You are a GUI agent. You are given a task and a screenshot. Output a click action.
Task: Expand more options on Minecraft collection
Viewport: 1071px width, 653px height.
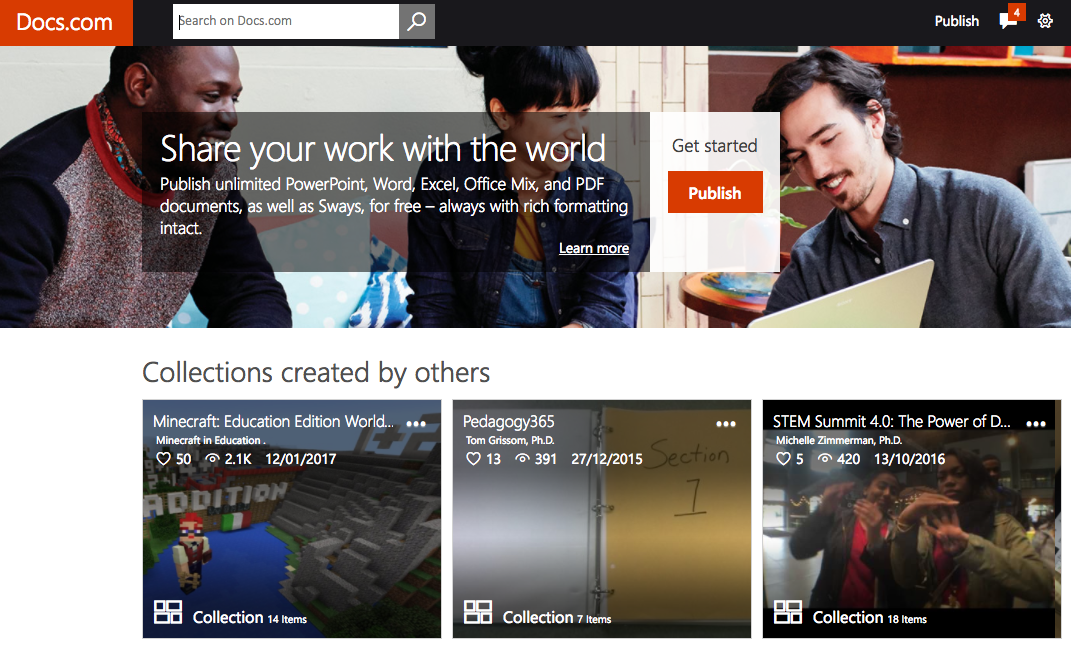pyautogui.click(x=416, y=423)
